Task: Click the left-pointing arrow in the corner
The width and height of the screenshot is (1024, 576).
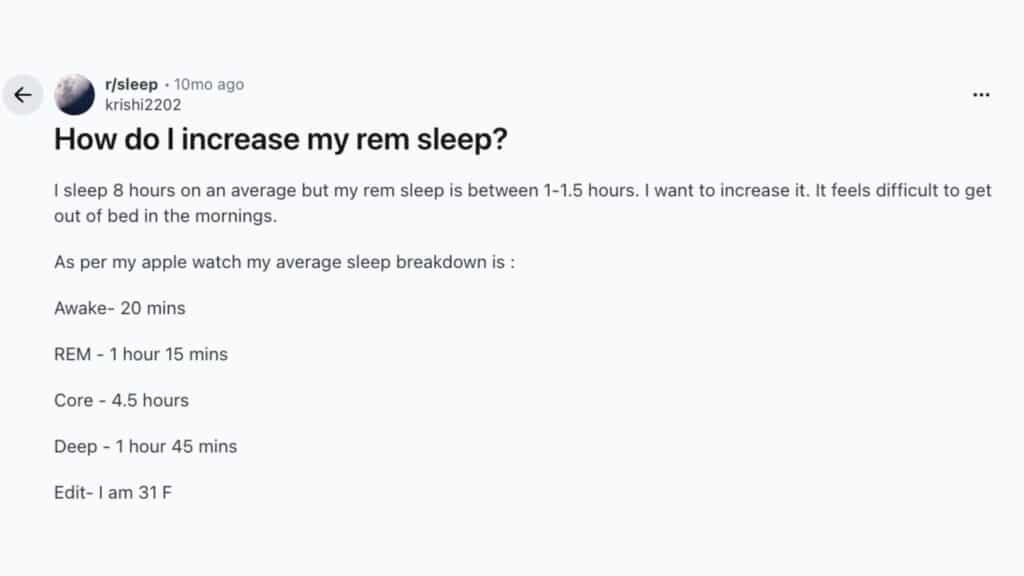Action: click(x=23, y=94)
